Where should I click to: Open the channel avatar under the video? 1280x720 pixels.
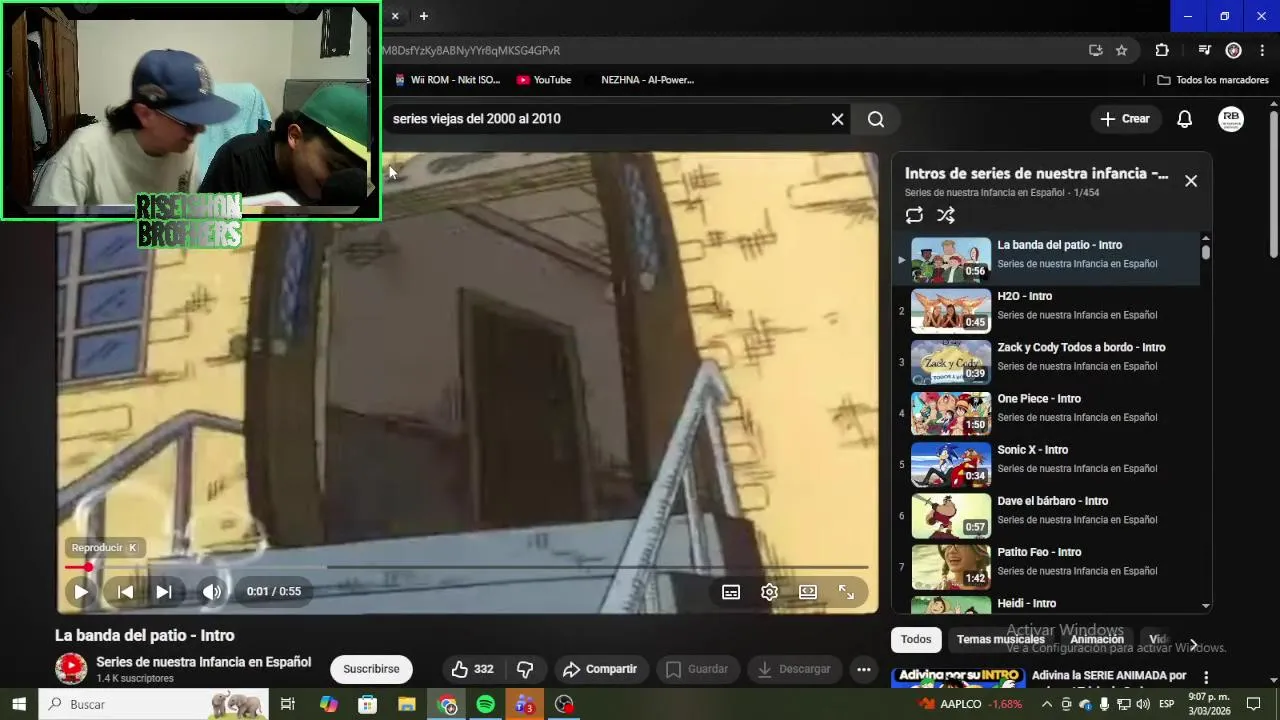click(x=71, y=669)
